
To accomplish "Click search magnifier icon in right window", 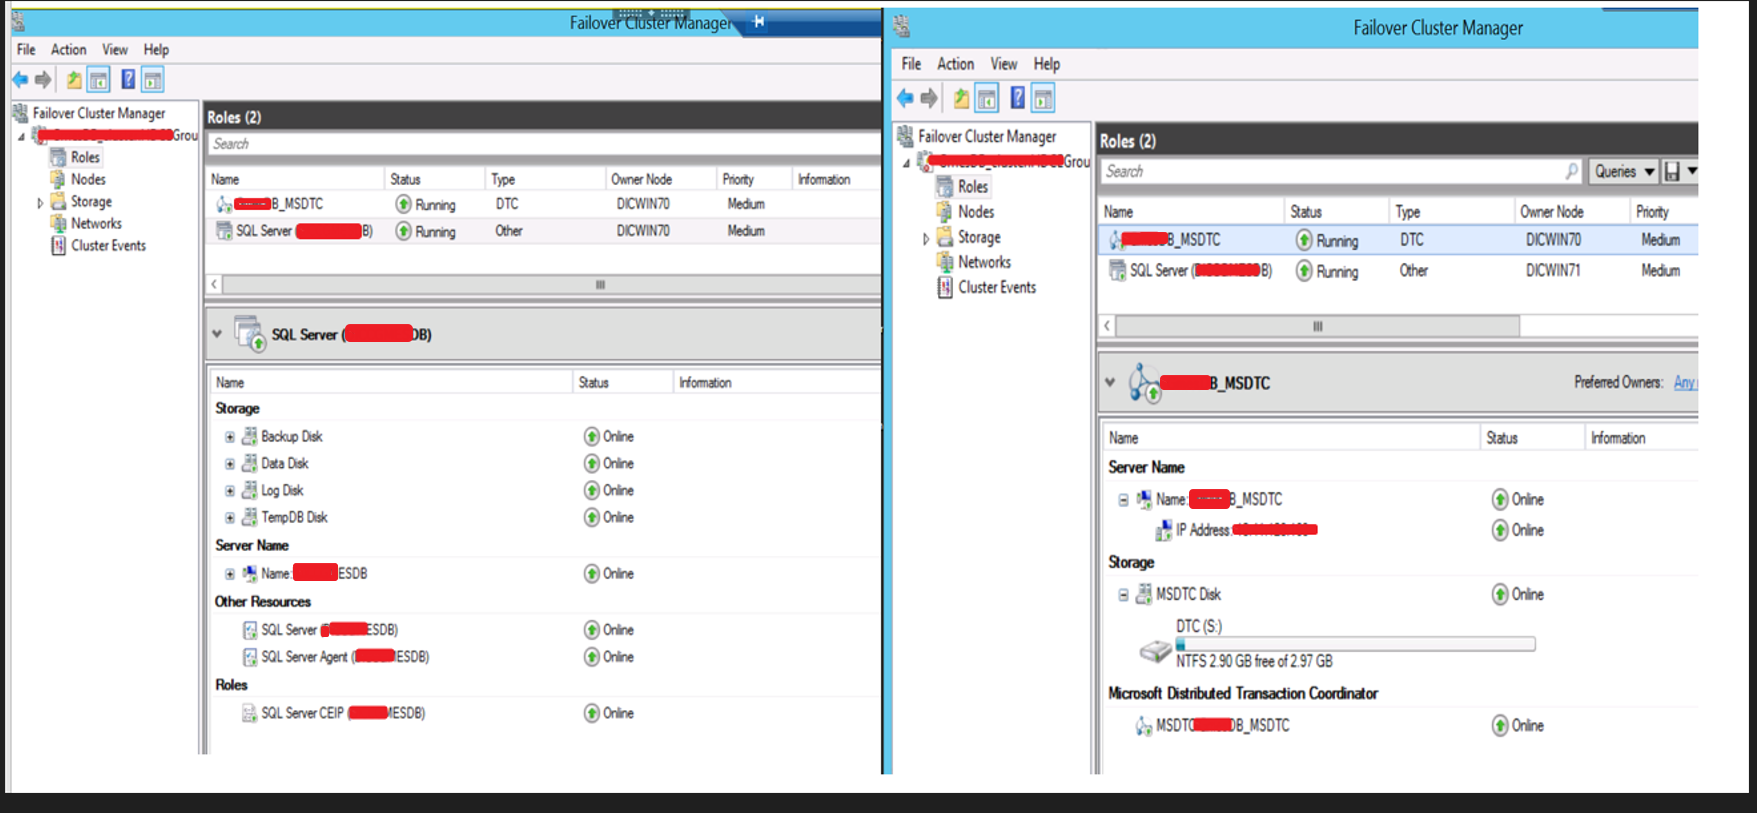I will [1572, 172].
